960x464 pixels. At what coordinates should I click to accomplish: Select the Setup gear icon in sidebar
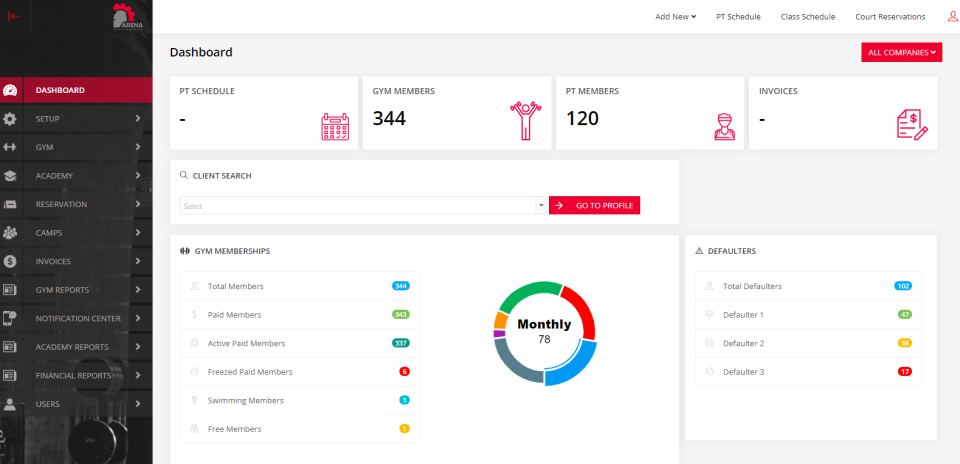tap(11, 119)
